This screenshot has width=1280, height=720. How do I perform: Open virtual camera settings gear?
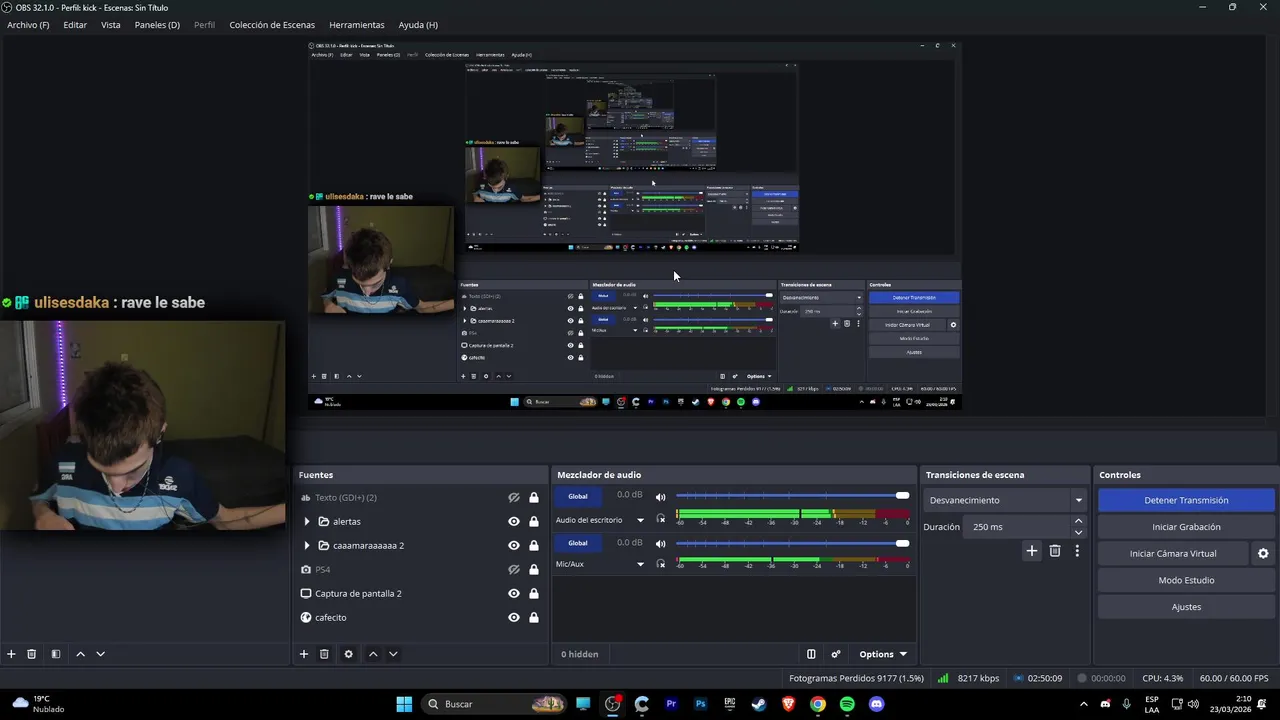1263,553
